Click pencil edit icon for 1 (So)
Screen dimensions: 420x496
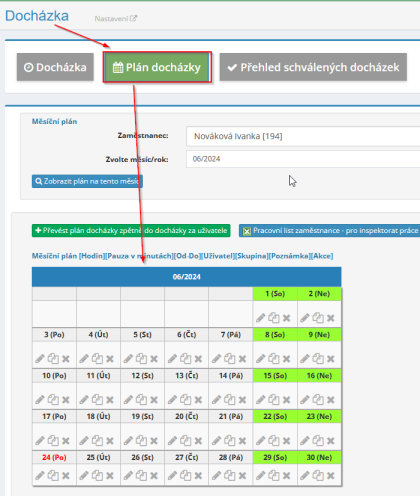pos(261,318)
